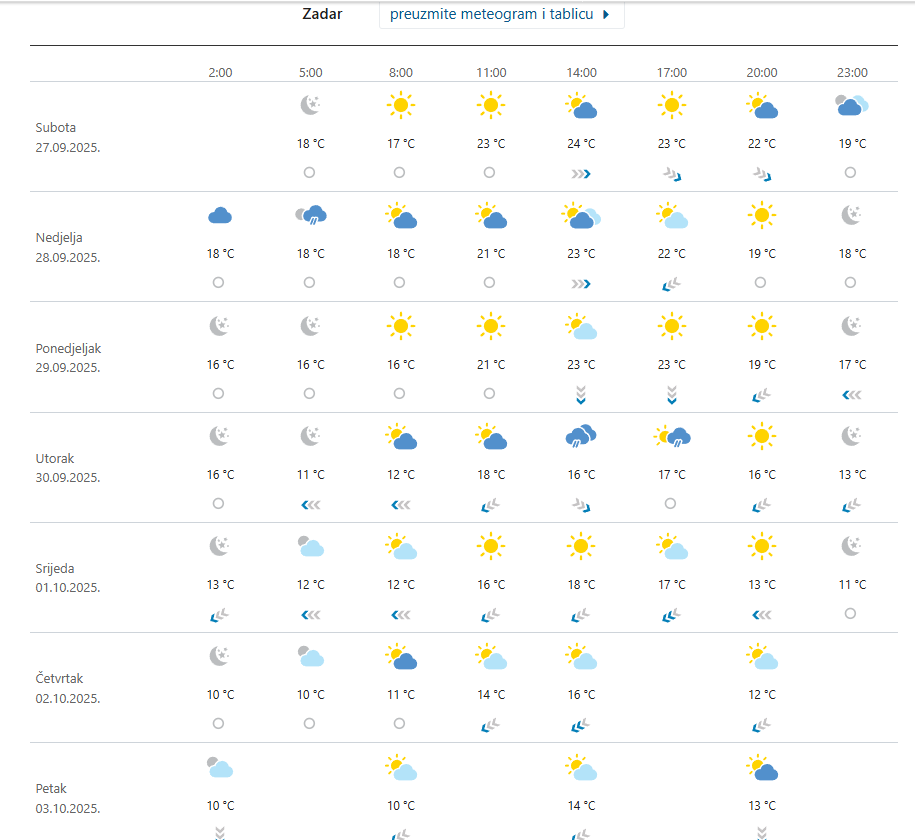Select the sunny icon for Subota 8:00
This screenshot has width=915, height=840.
point(401,105)
